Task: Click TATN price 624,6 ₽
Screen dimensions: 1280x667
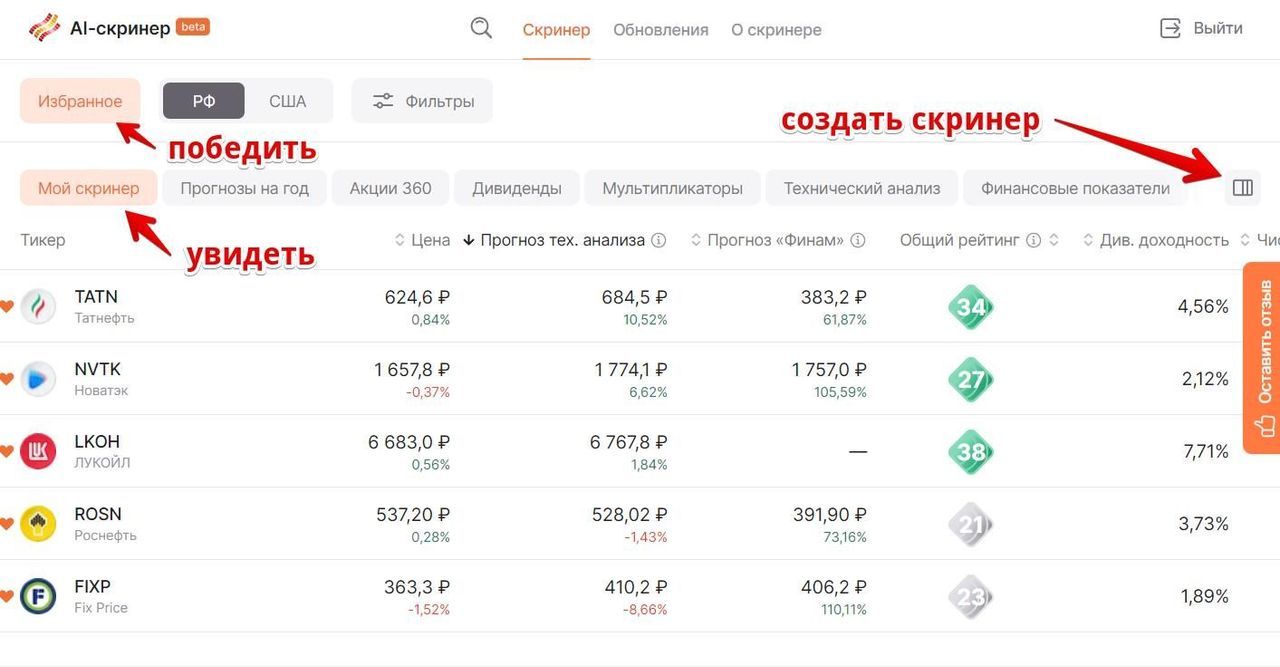Action: click(x=418, y=297)
